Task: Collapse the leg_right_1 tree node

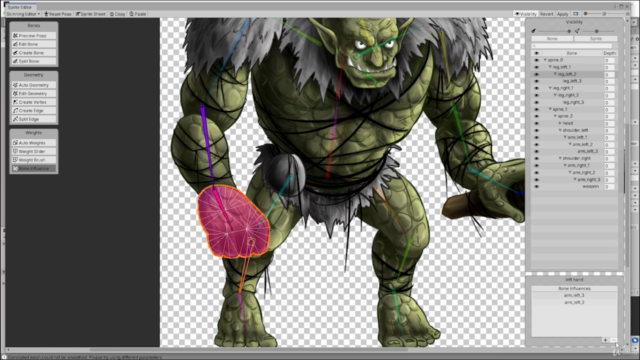Action: (550, 88)
